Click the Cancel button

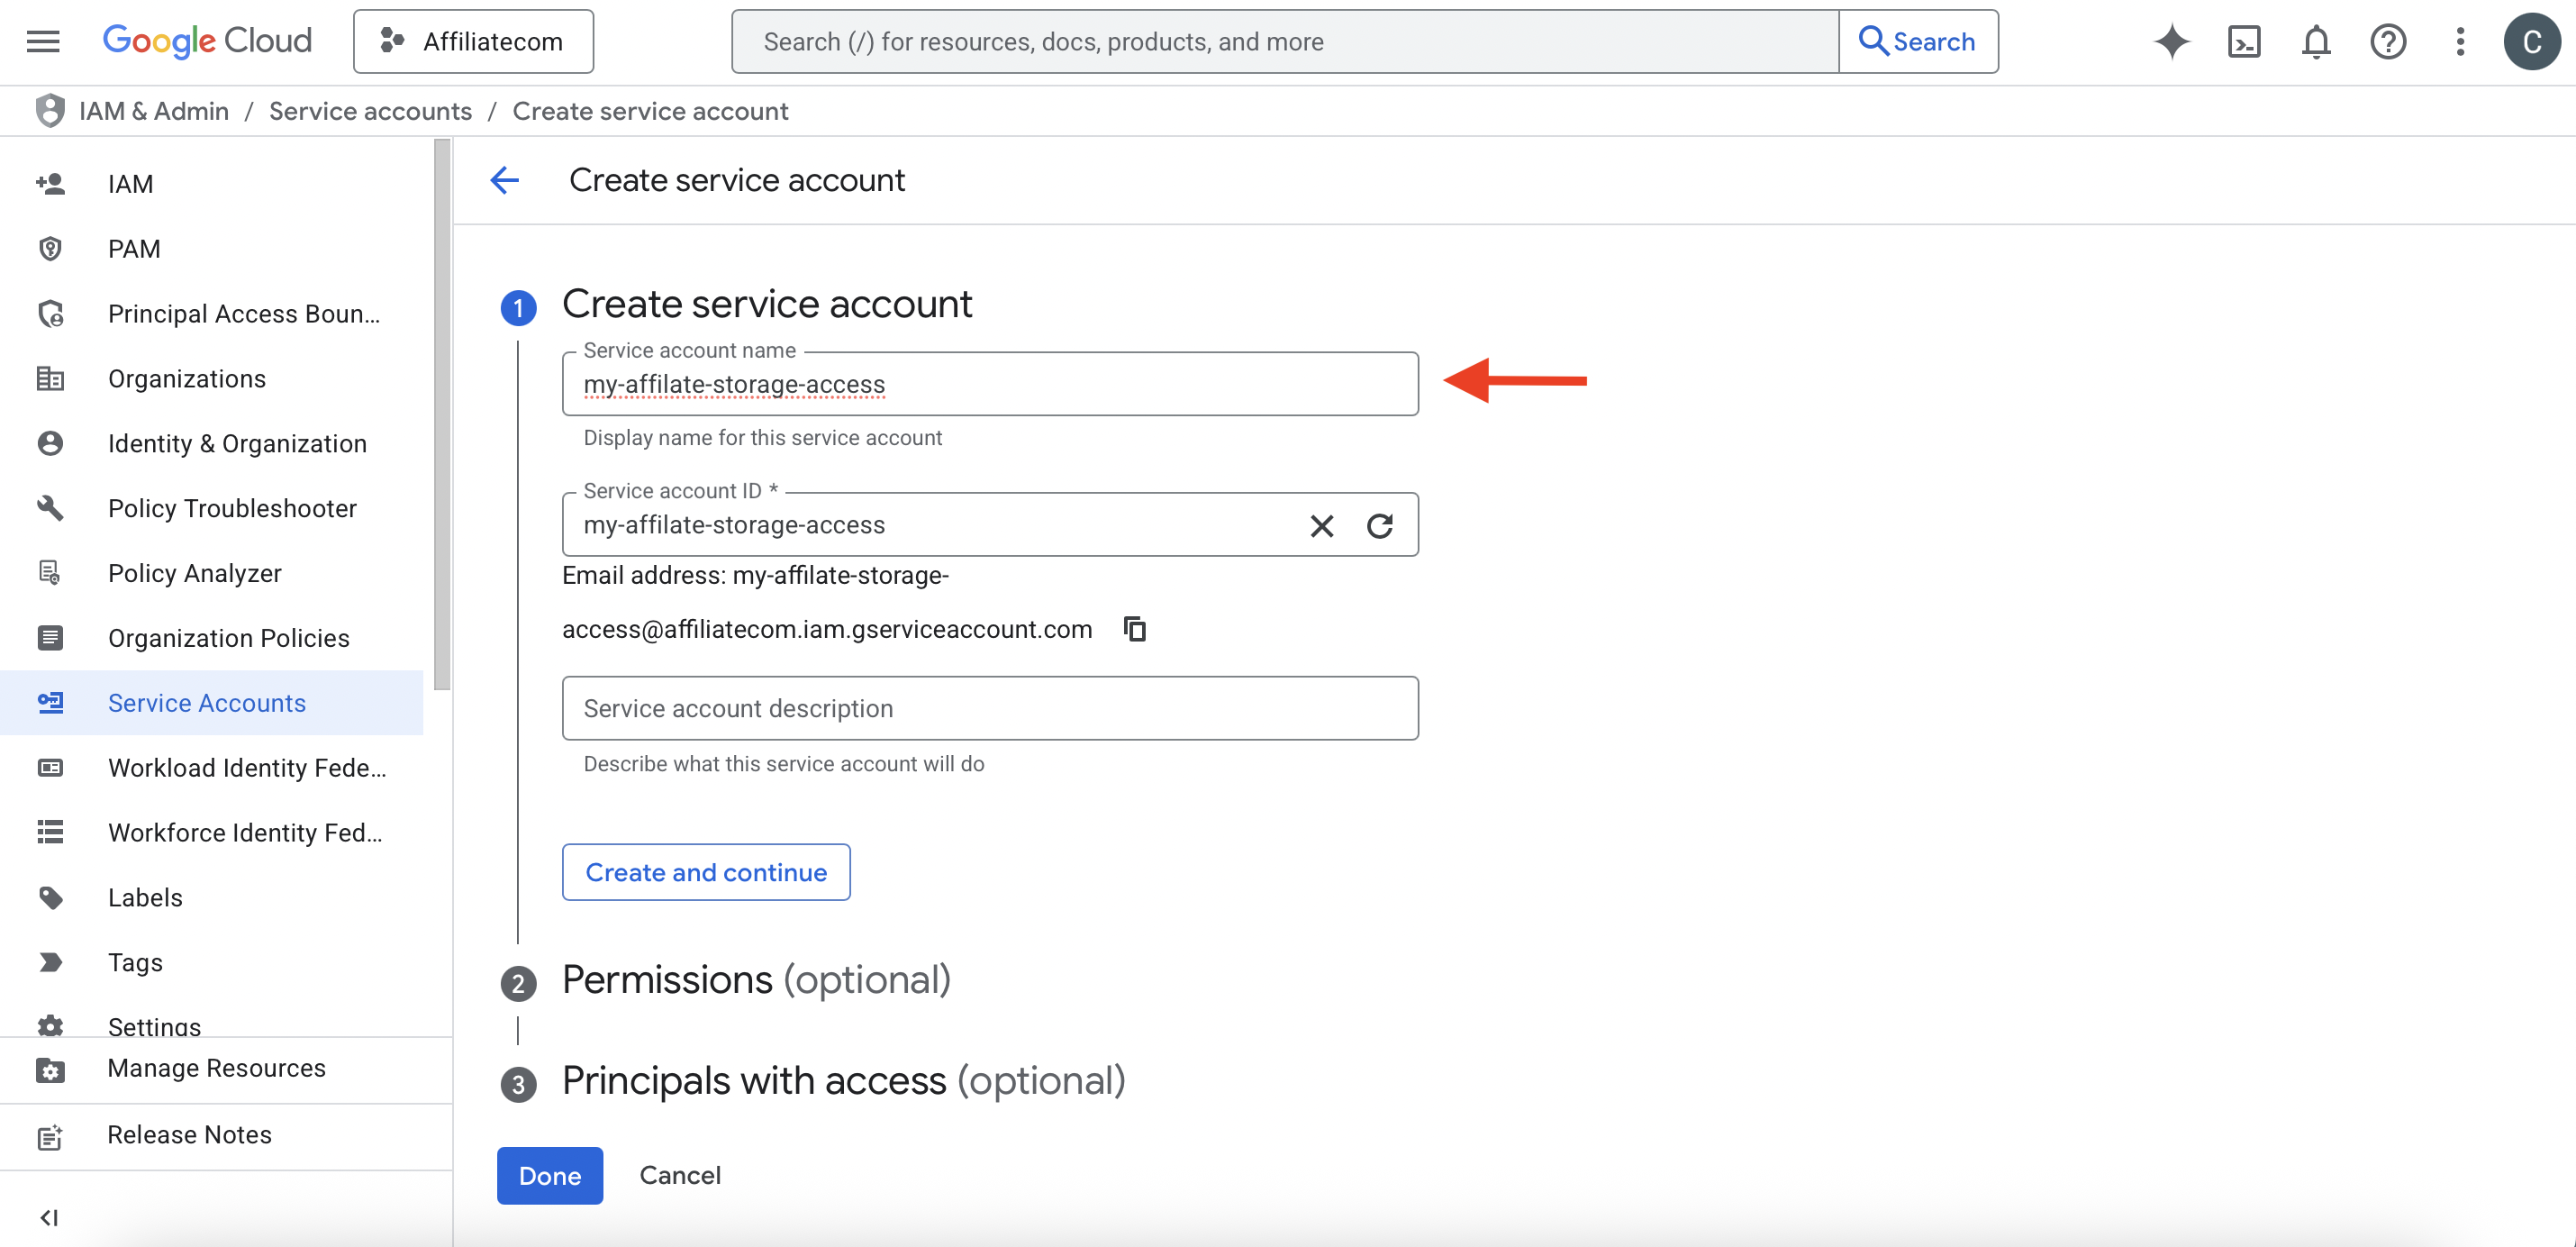coord(680,1176)
